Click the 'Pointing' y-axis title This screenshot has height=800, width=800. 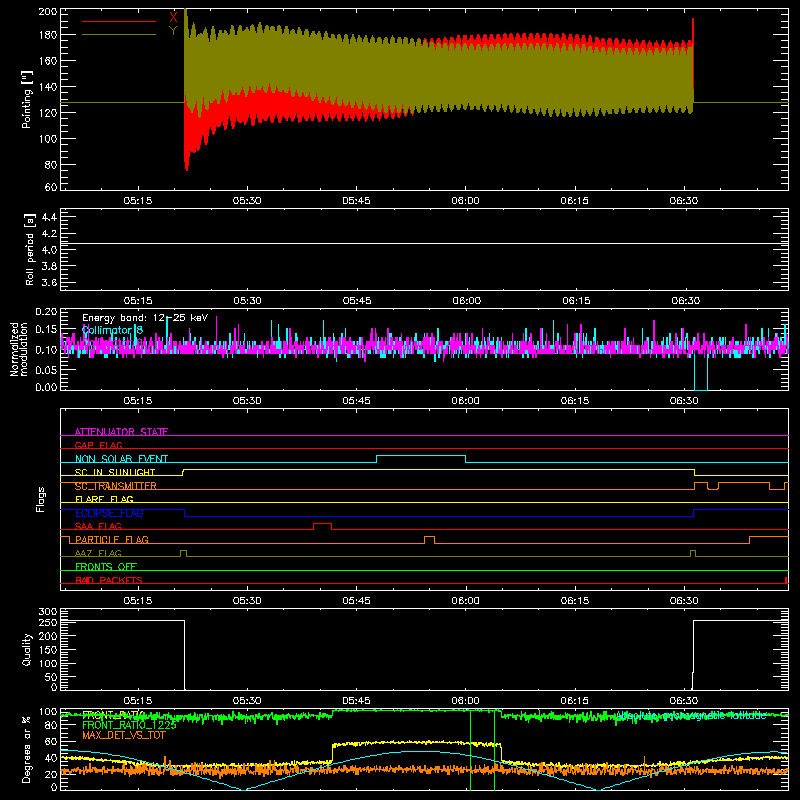27,99
